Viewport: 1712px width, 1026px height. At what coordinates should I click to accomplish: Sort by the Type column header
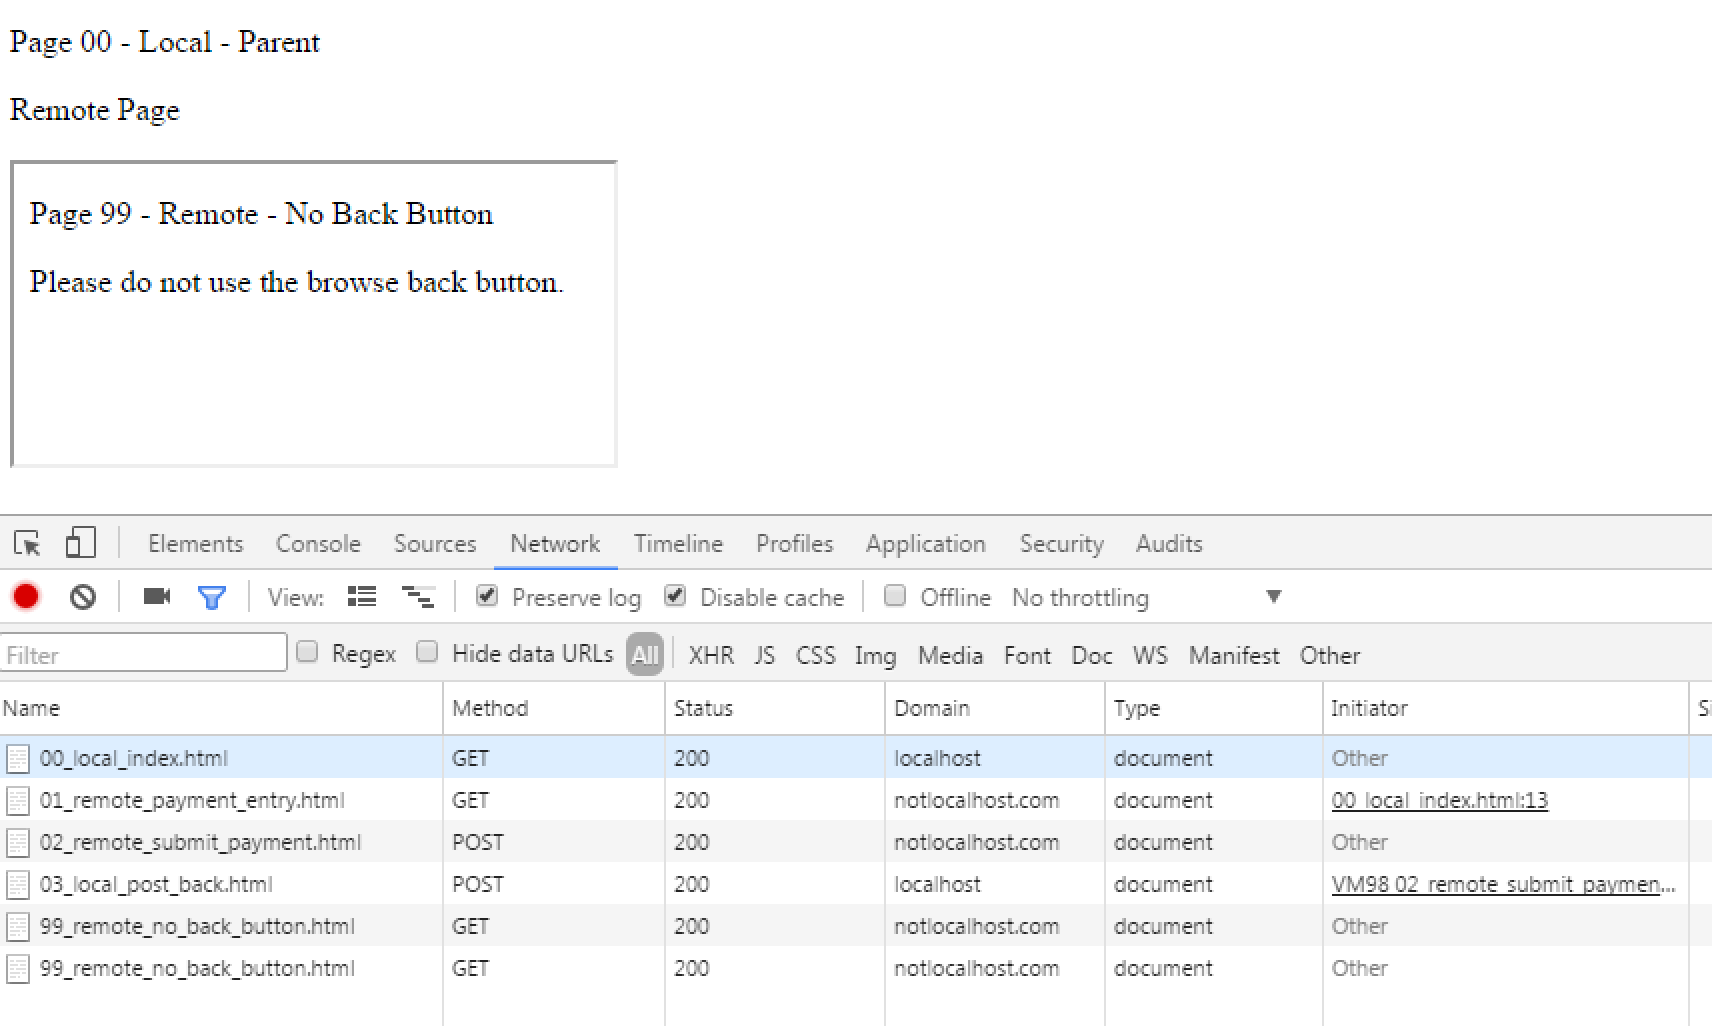[1214, 709]
